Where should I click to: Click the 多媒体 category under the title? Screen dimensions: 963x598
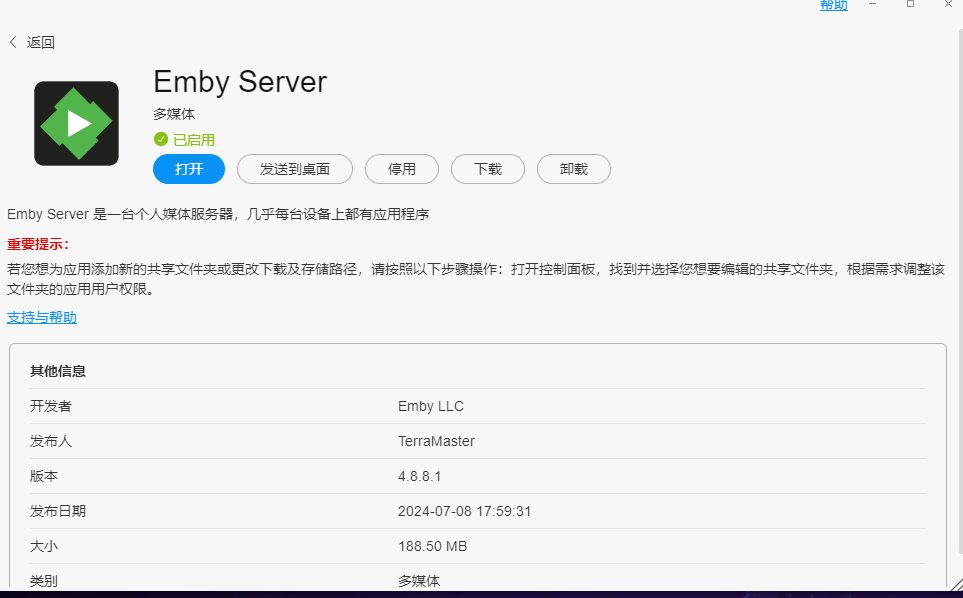[x=174, y=114]
